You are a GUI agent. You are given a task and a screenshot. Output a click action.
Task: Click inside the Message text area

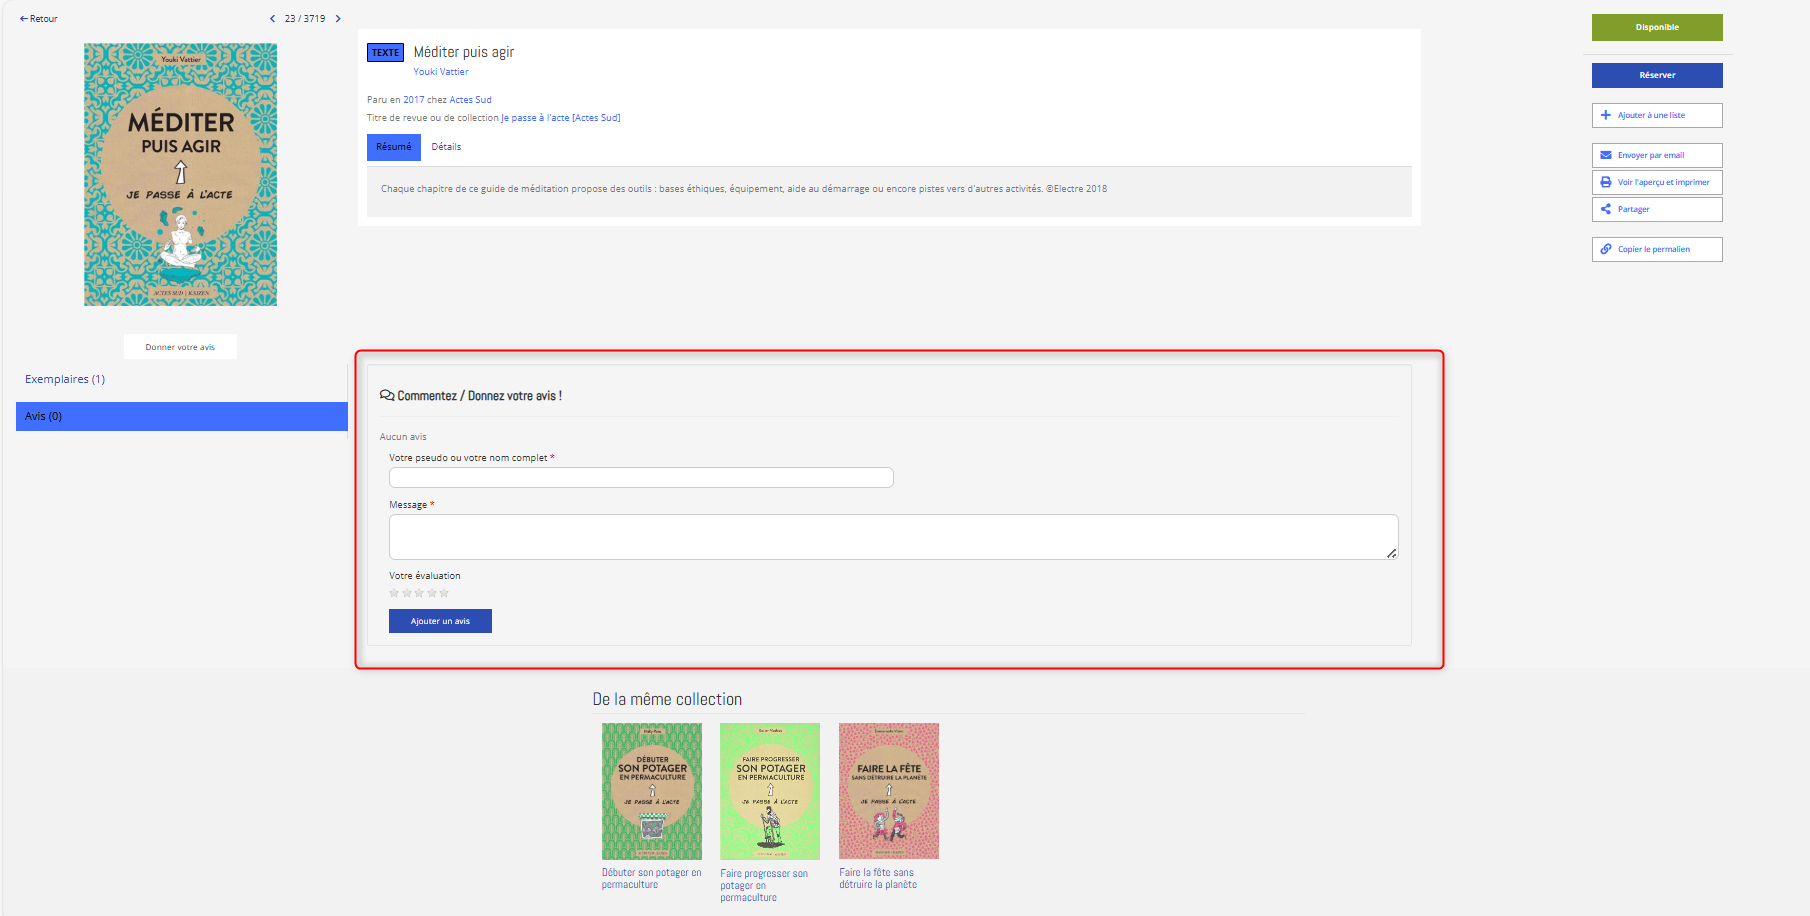(x=892, y=537)
